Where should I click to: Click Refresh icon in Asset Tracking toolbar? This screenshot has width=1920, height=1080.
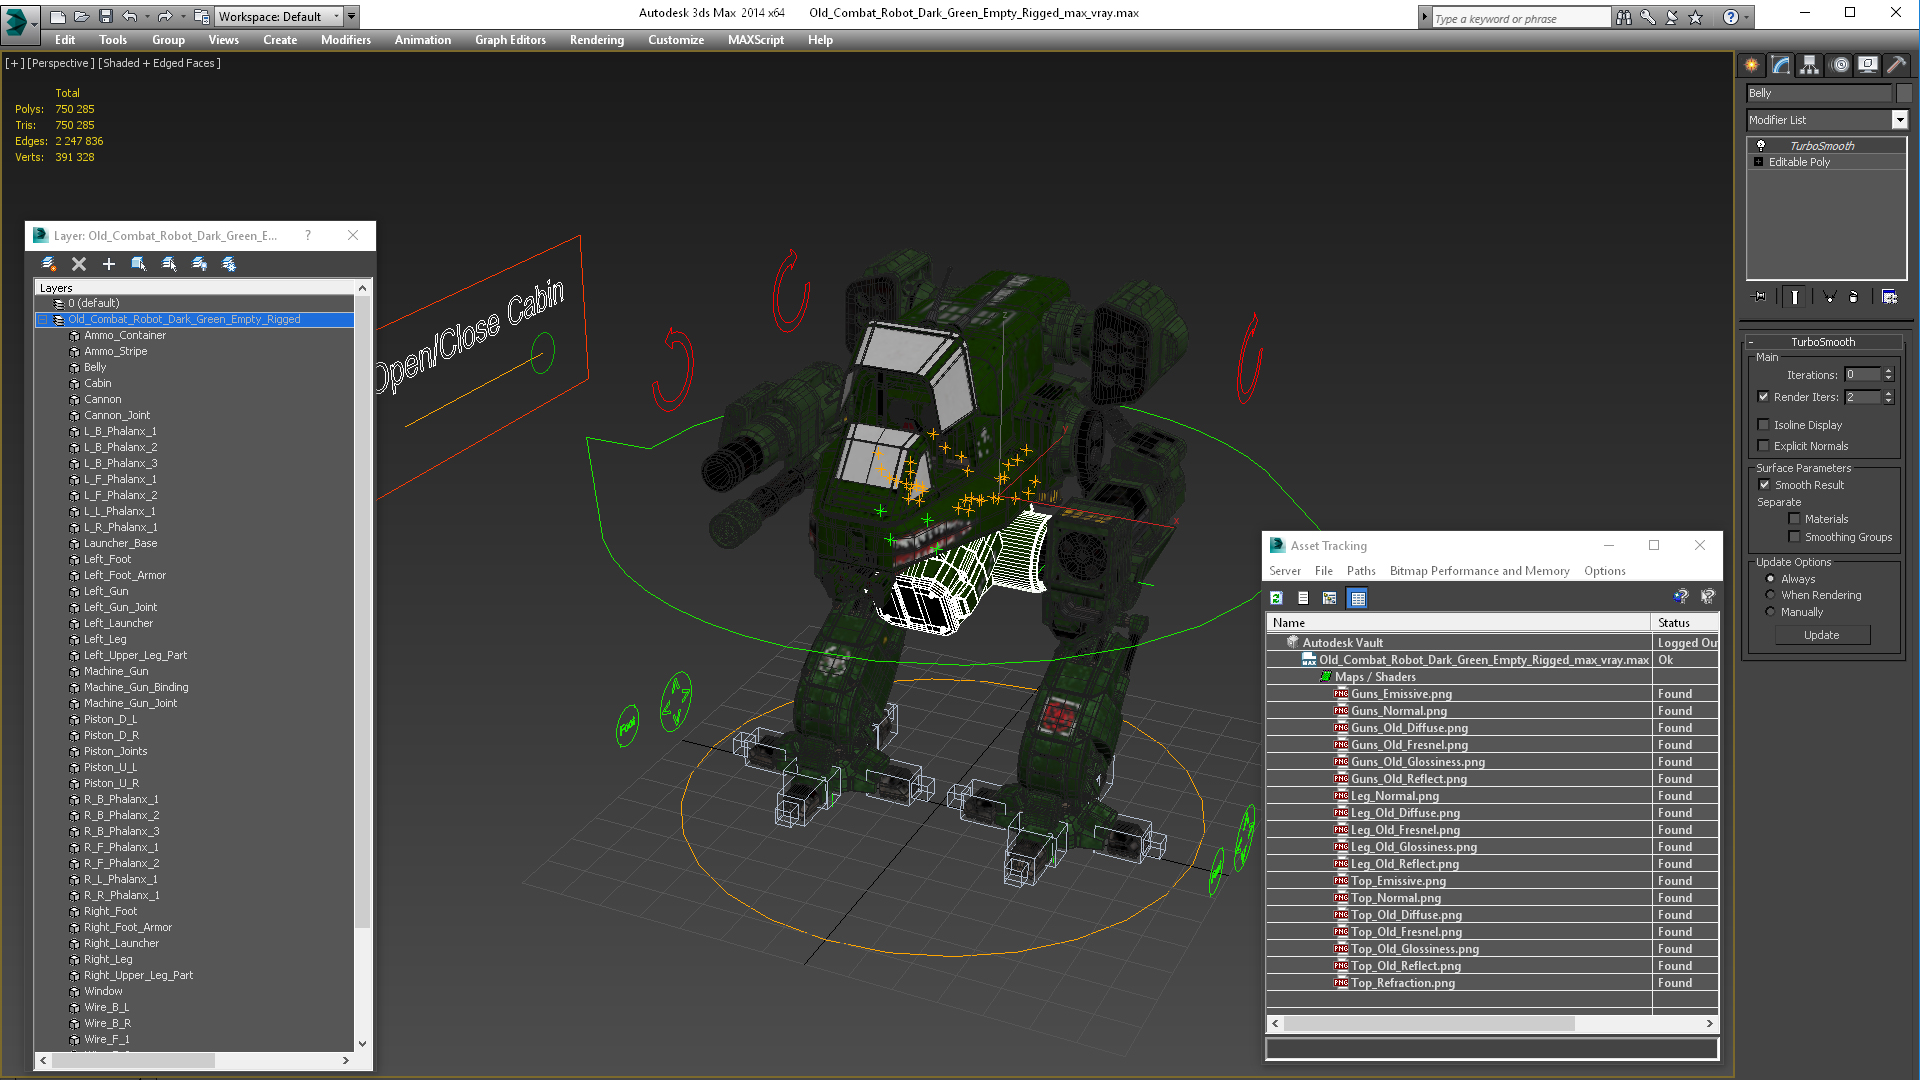(x=1276, y=598)
